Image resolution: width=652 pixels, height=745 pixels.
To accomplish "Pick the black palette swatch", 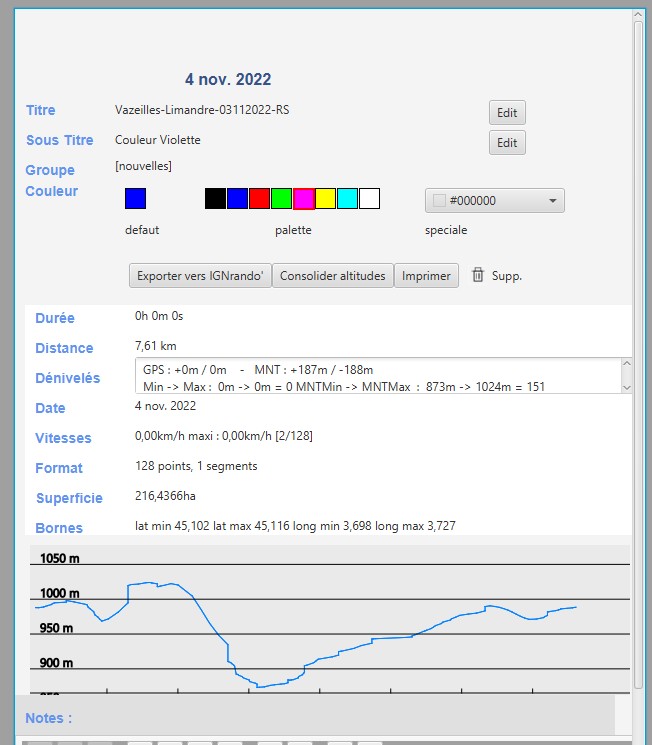I will [x=215, y=198].
